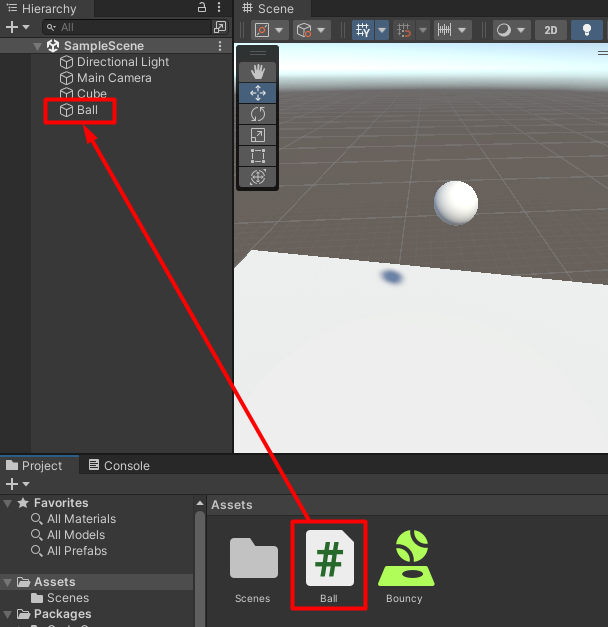Open grid snapping dropdown arrow
The image size is (608, 627).
click(x=423, y=30)
